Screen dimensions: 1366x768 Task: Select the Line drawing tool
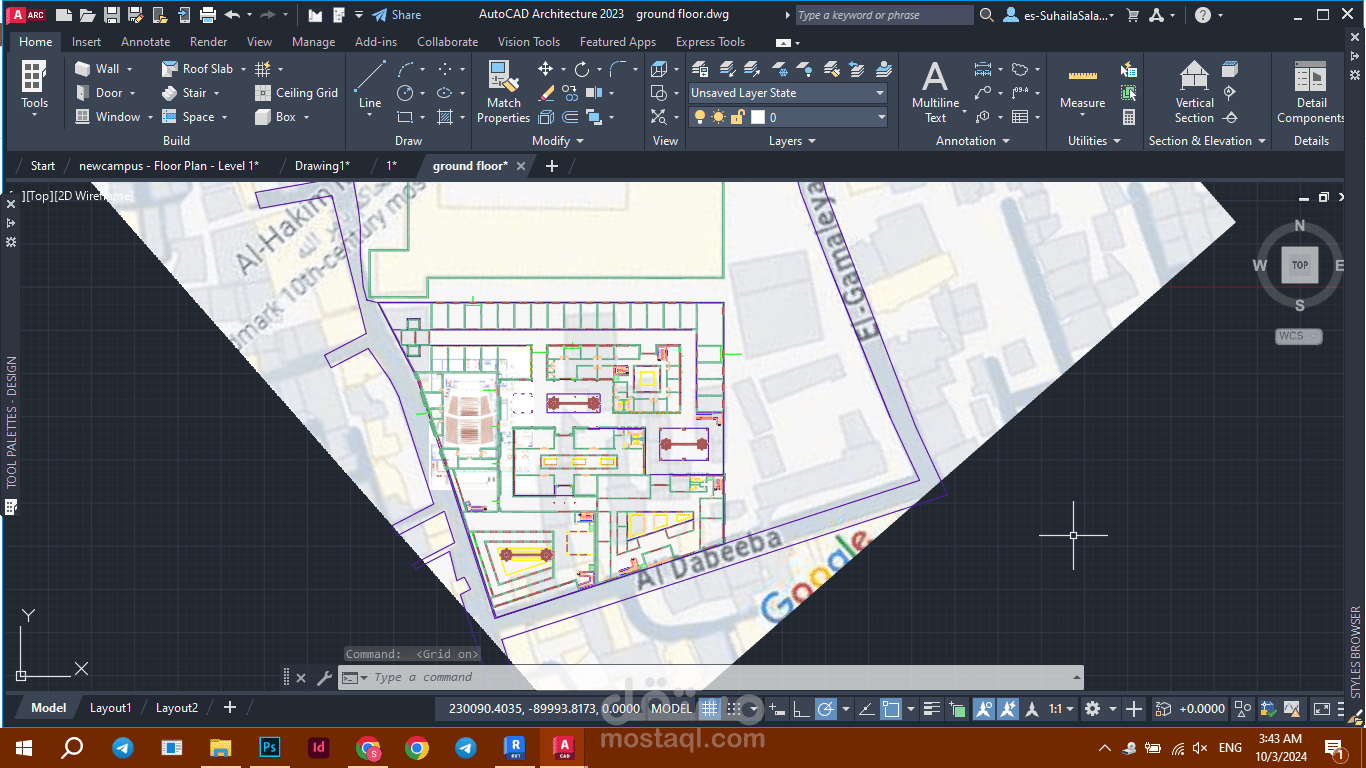coord(370,85)
